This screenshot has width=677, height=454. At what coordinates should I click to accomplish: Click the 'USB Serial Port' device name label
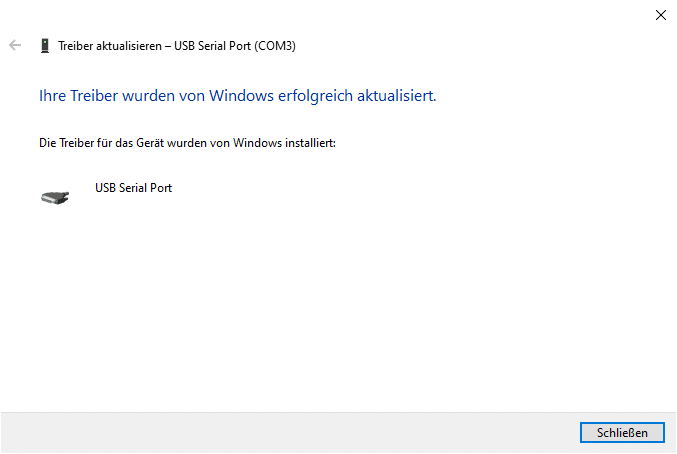pyautogui.click(x=133, y=187)
